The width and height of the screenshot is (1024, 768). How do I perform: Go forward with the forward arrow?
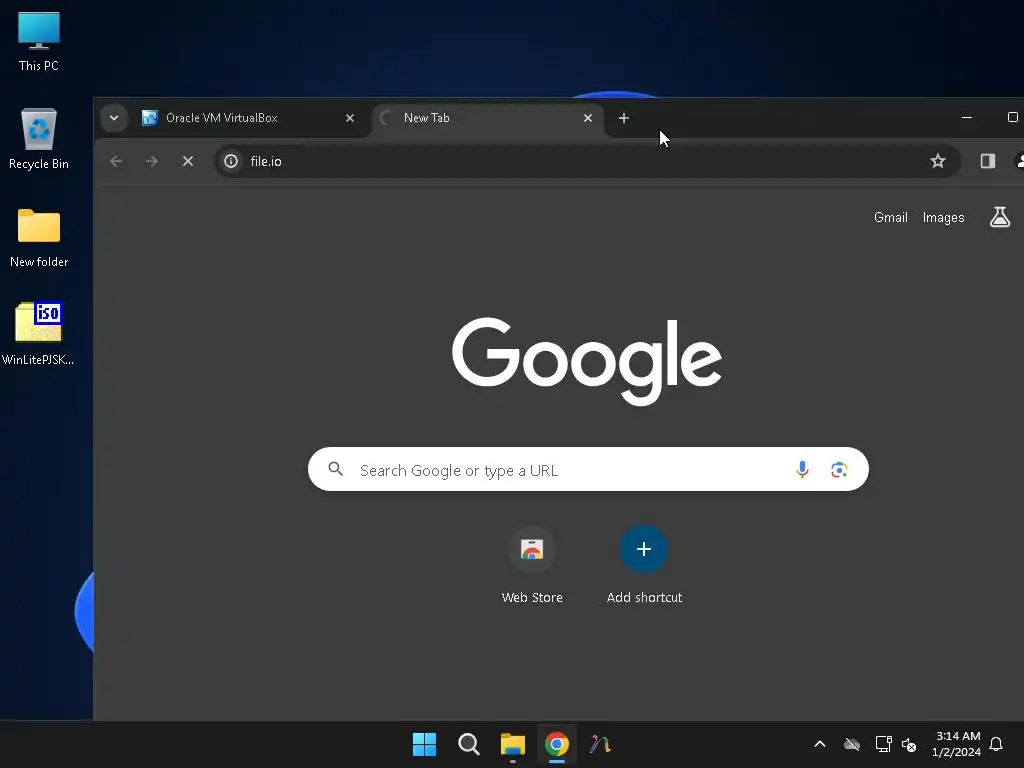152,161
